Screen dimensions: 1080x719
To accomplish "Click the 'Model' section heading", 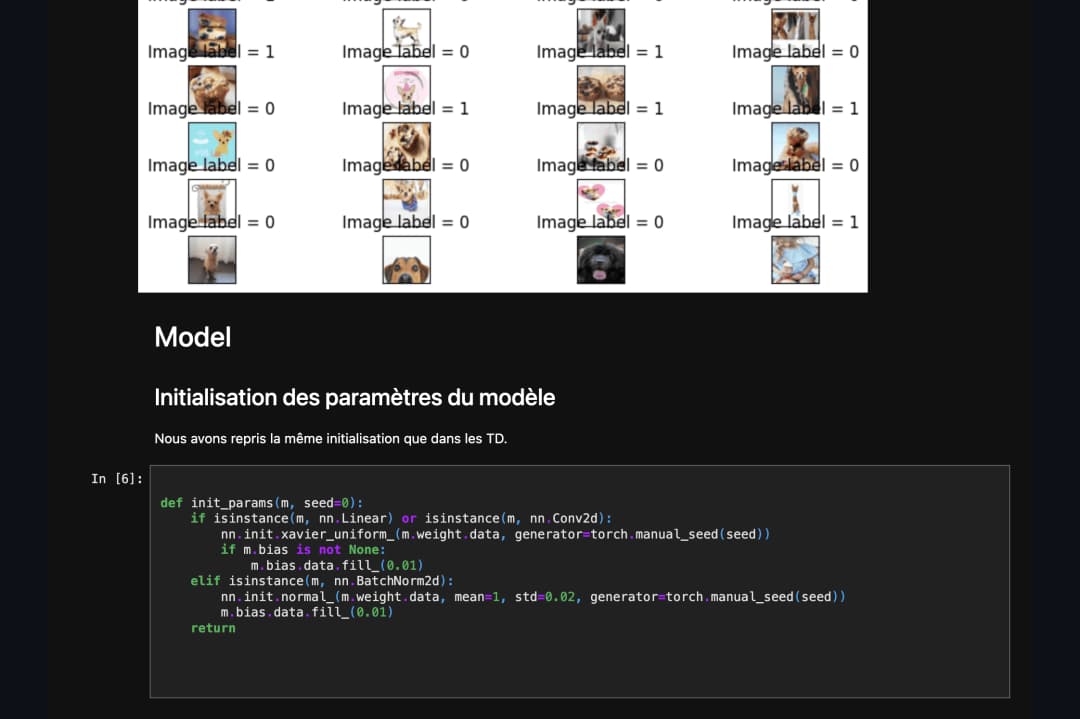I will coord(193,337).
